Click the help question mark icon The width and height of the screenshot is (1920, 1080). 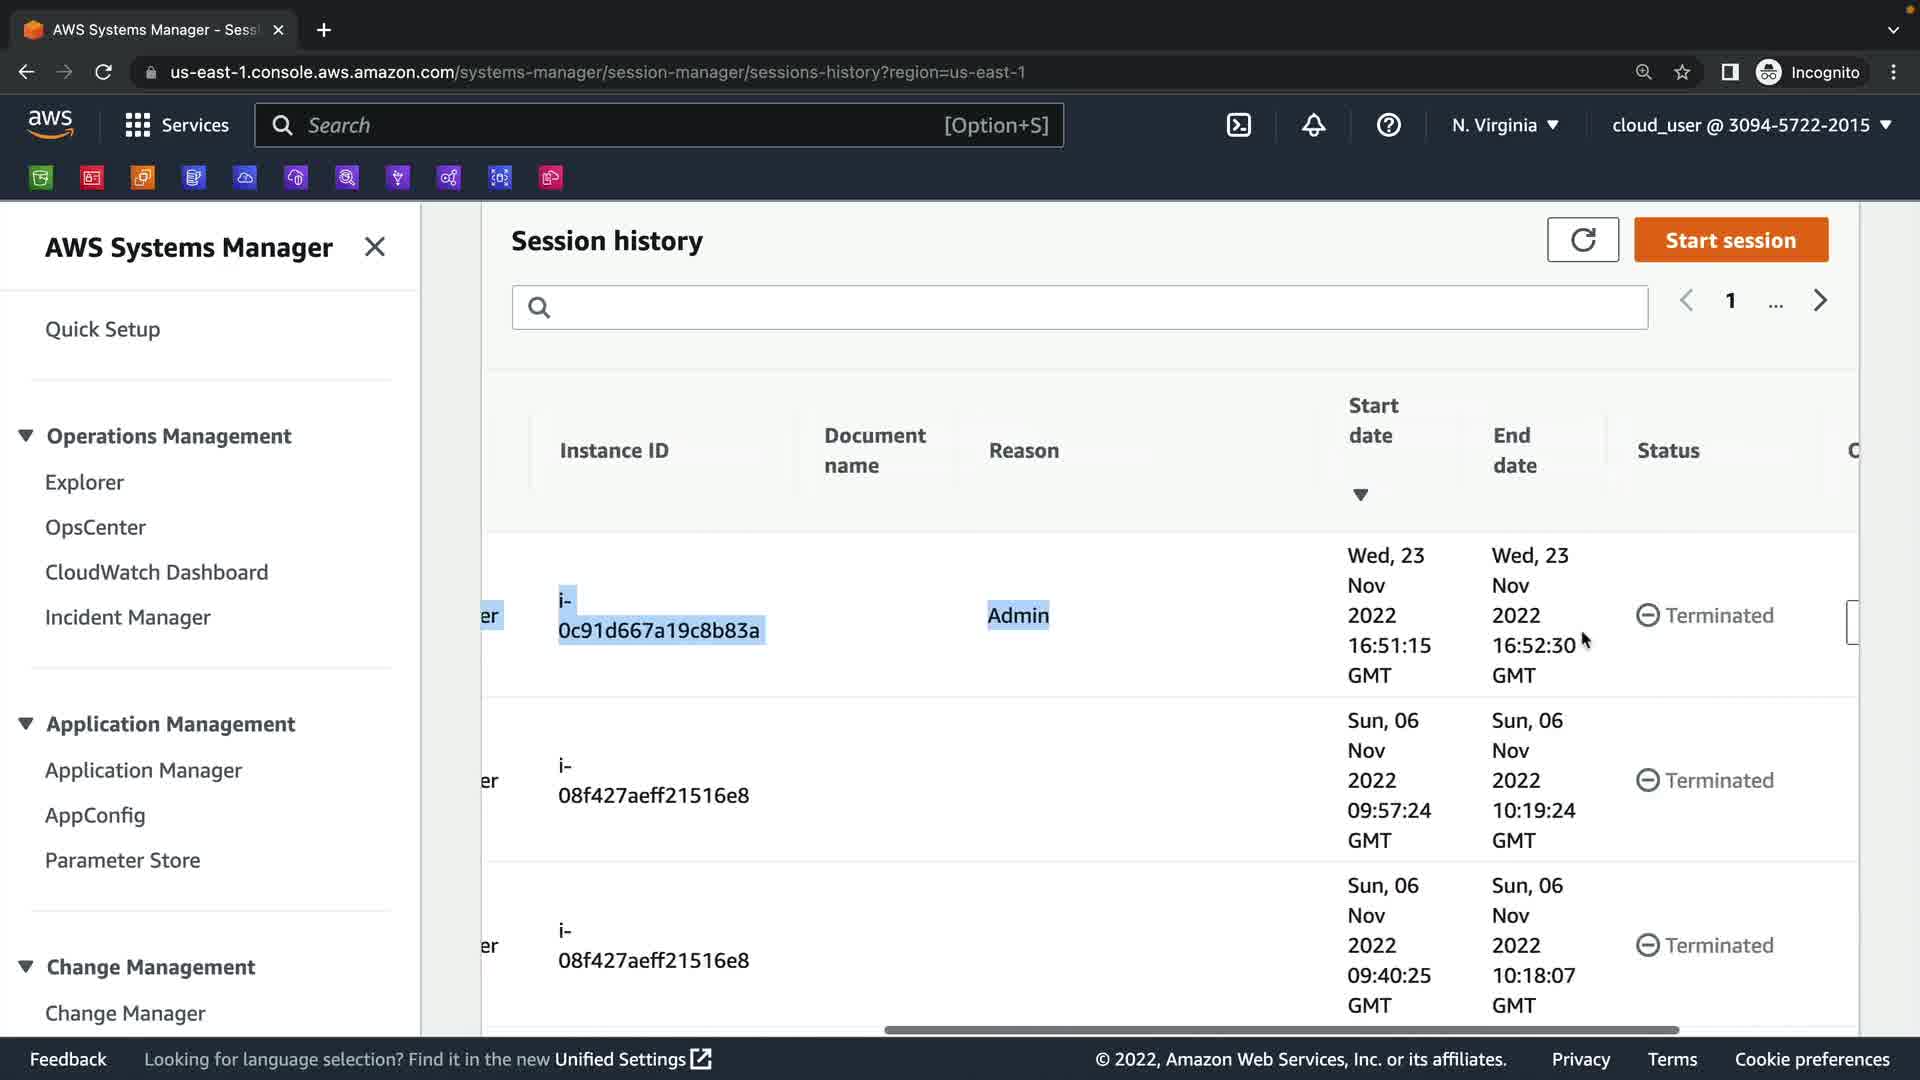pos(1388,125)
